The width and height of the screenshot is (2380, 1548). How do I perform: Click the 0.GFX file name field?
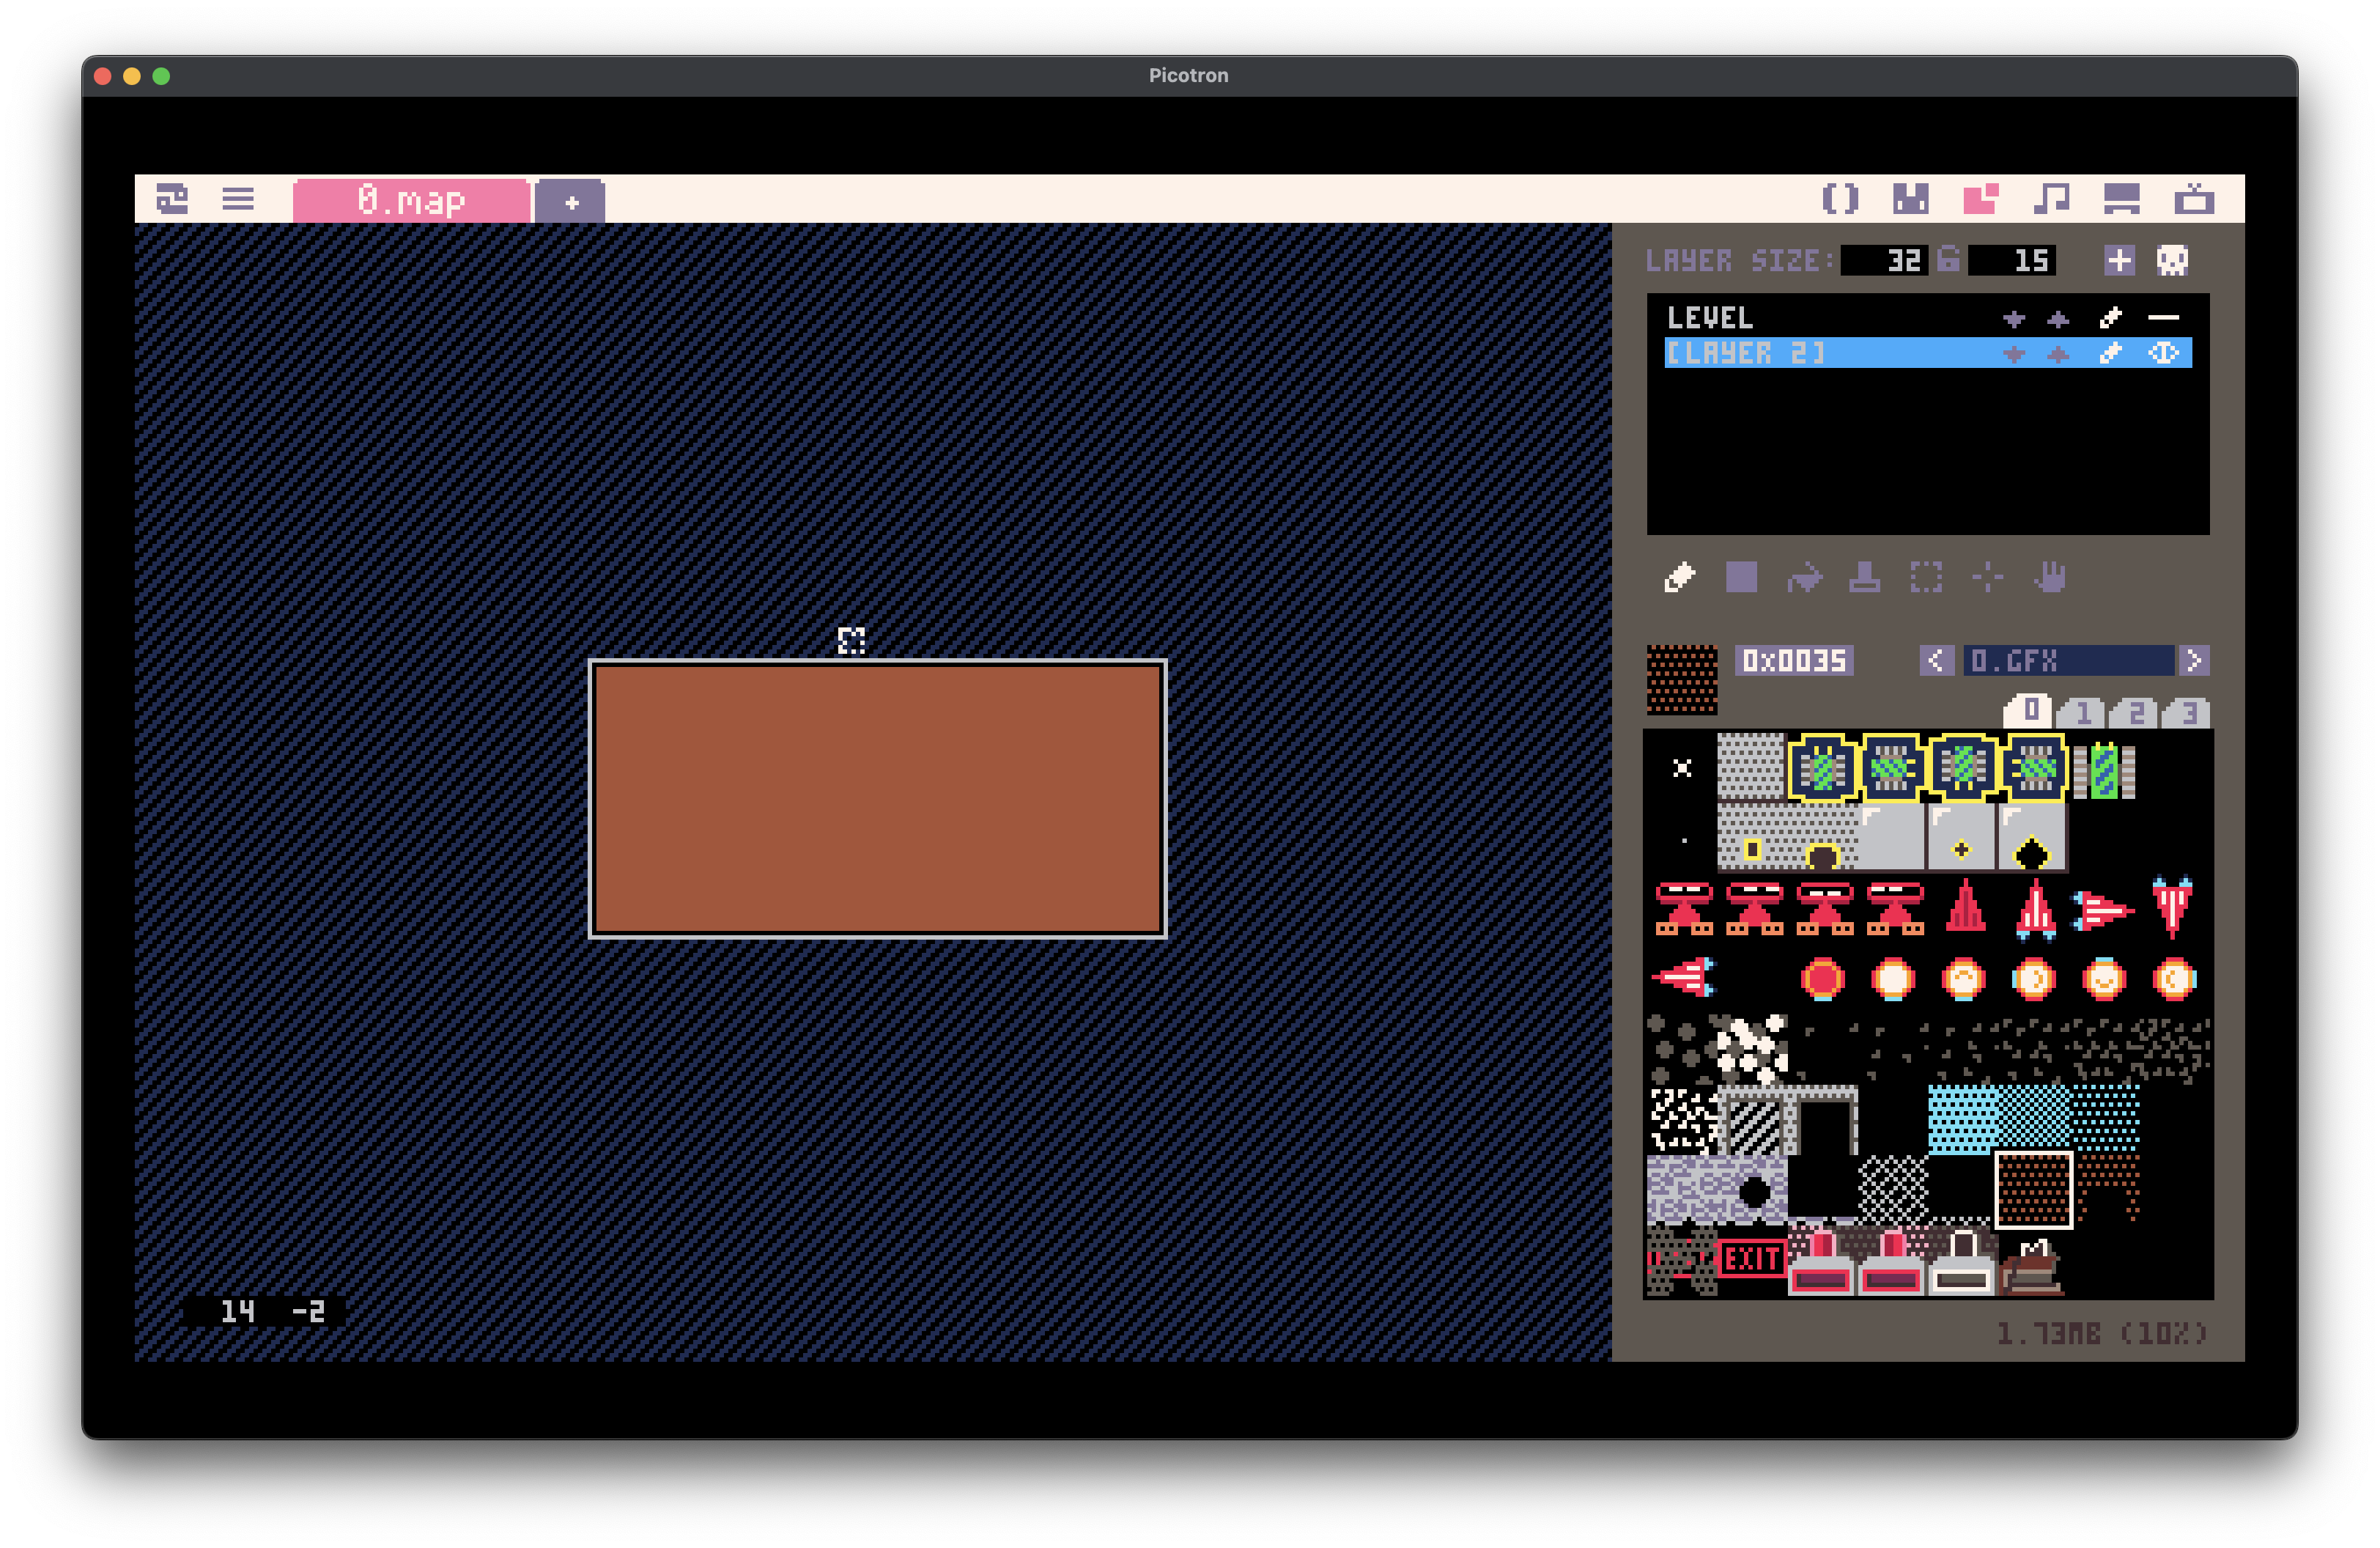(x=2069, y=661)
